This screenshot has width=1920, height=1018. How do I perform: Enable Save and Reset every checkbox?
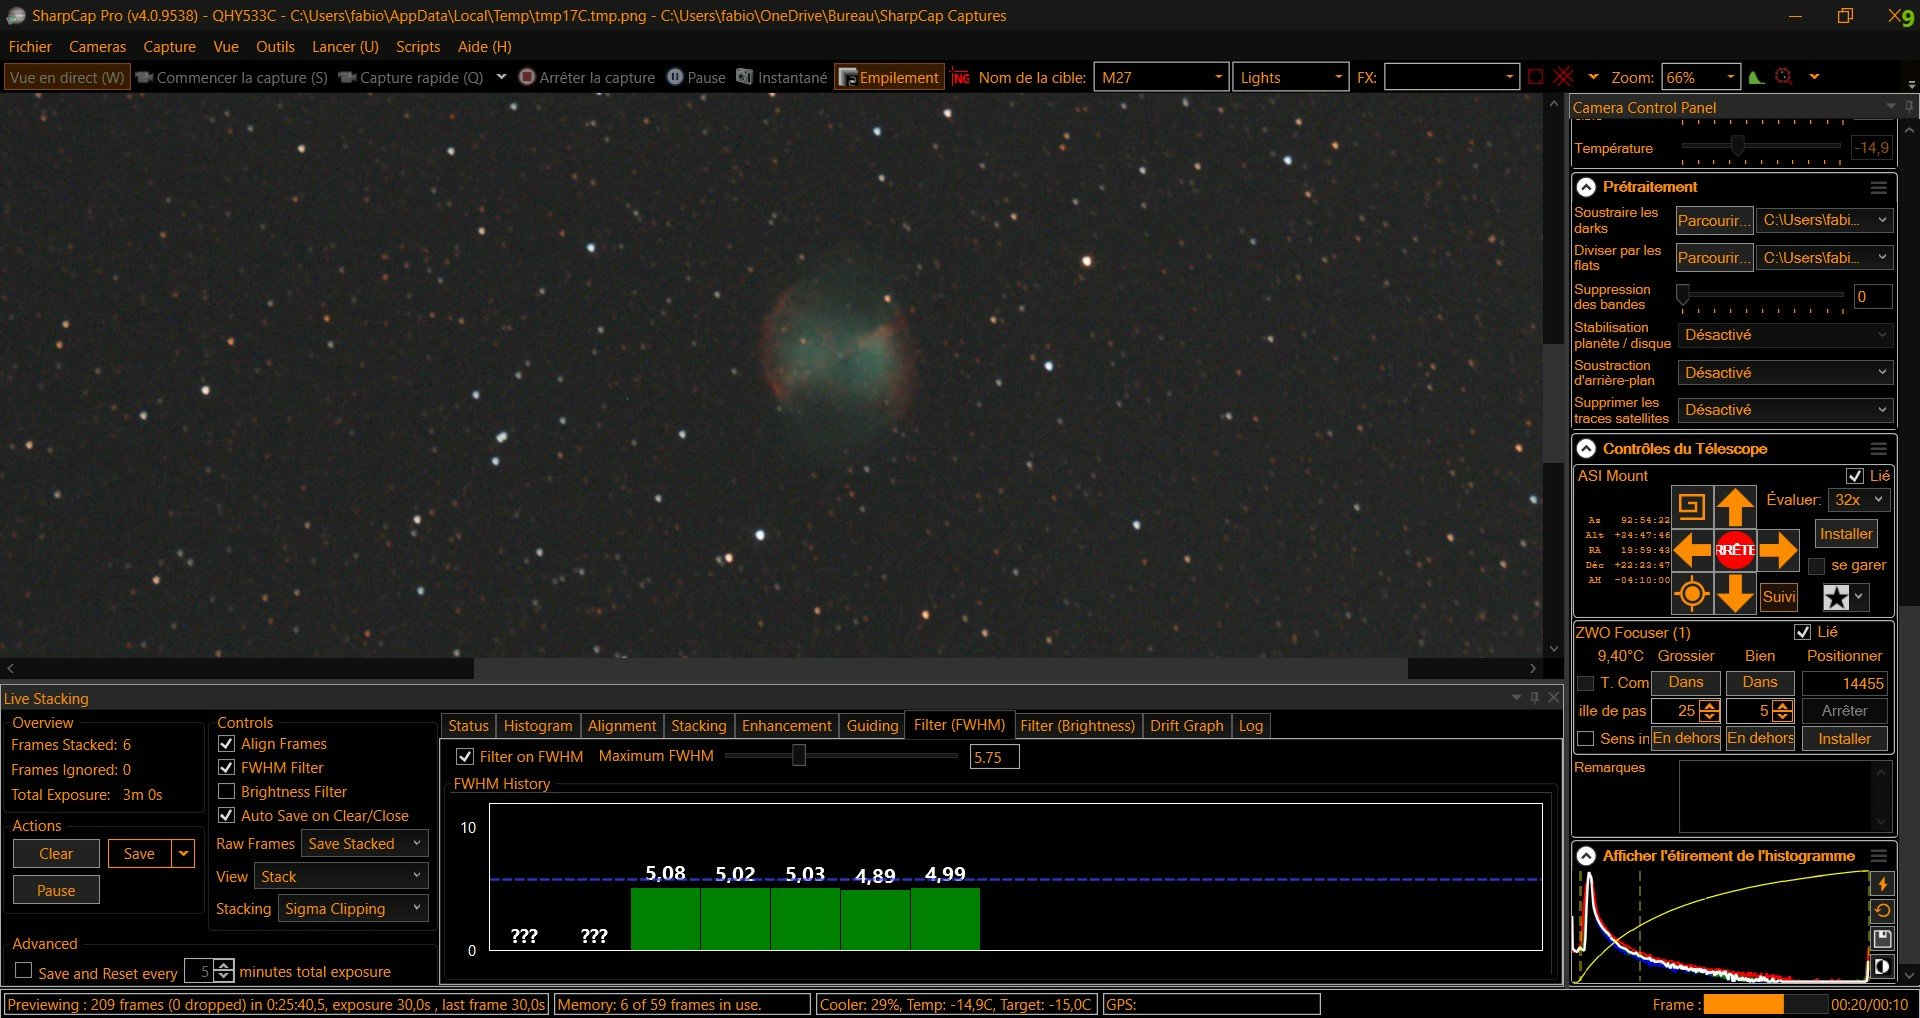pos(24,970)
